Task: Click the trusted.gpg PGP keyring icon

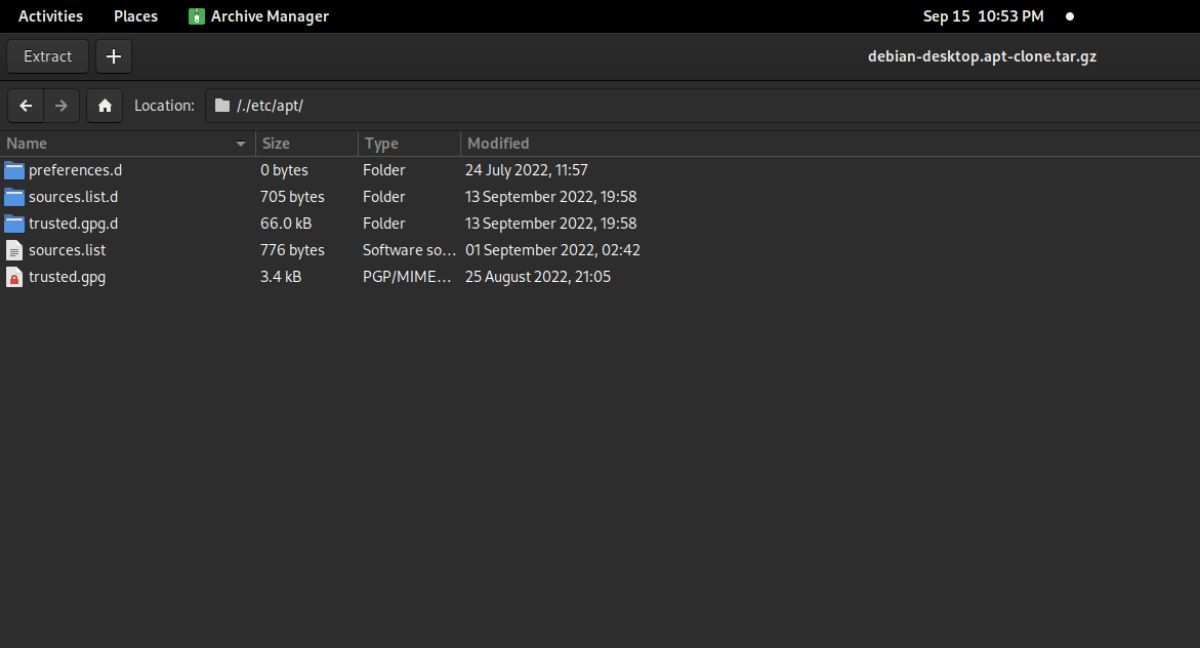Action: point(14,277)
